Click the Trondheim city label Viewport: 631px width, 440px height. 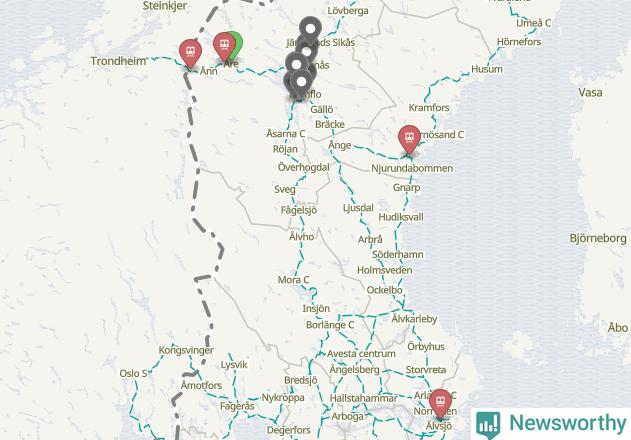[118, 61]
